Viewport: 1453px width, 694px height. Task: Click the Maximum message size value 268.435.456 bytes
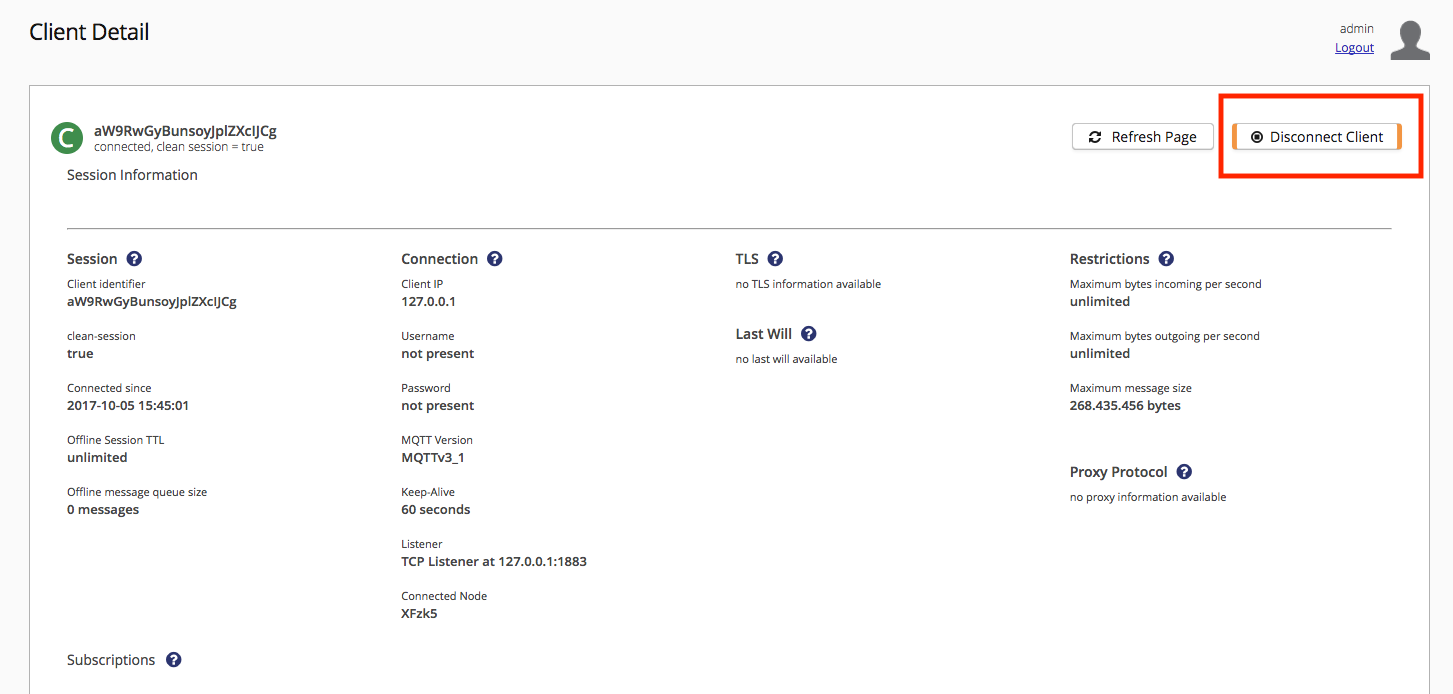[x=1125, y=406]
